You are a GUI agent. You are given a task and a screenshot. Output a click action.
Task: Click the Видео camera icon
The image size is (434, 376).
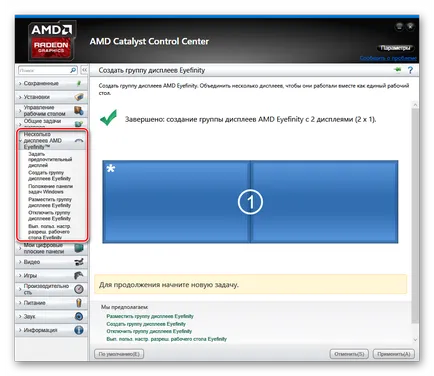tap(79, 262)
